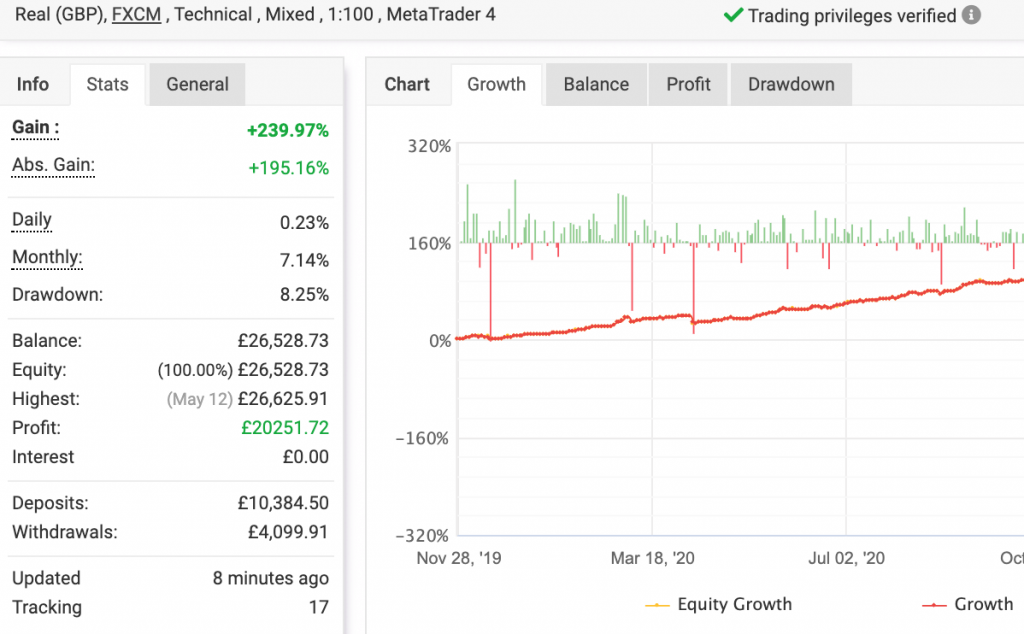
Task: Select the Growth chart tab
Action: pyautogui.click(x=496, y=84)
